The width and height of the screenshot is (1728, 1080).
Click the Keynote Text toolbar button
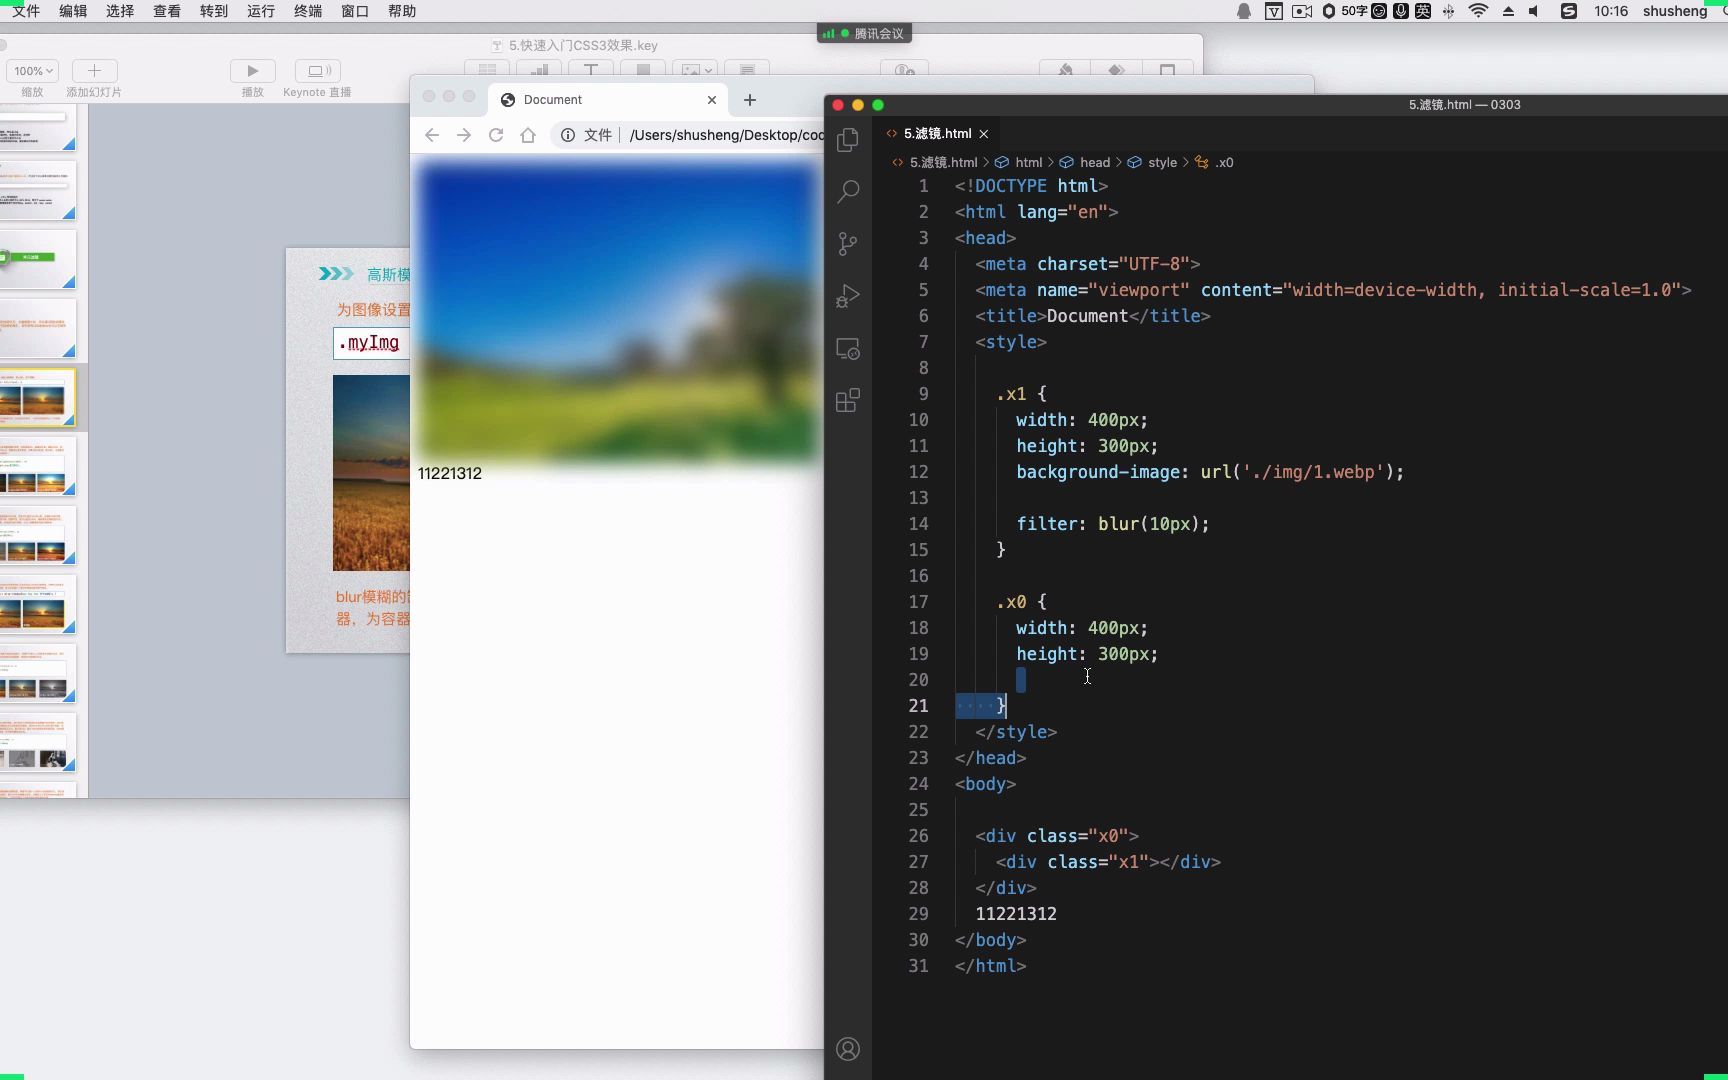point(591,69)
